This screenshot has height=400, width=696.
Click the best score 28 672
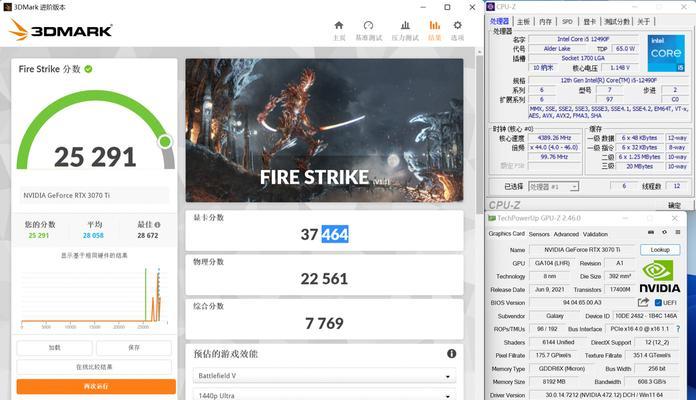point(148,235)
